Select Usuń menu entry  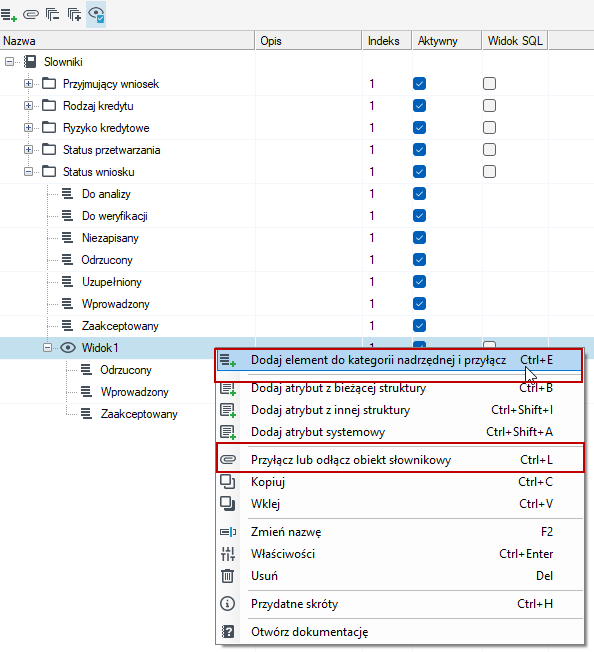[x=399, y=576]
